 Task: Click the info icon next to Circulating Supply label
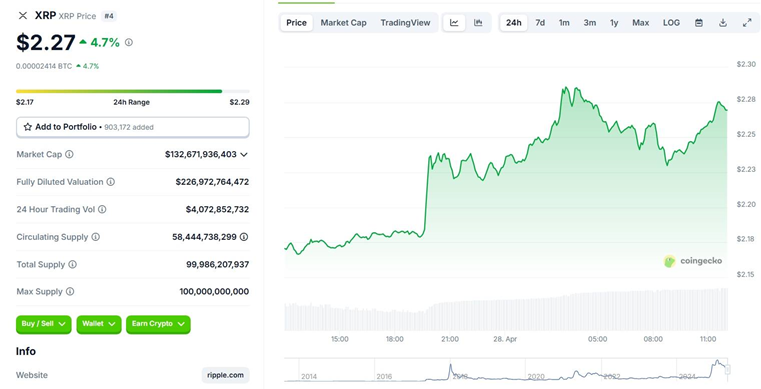(x=96, y=237)
